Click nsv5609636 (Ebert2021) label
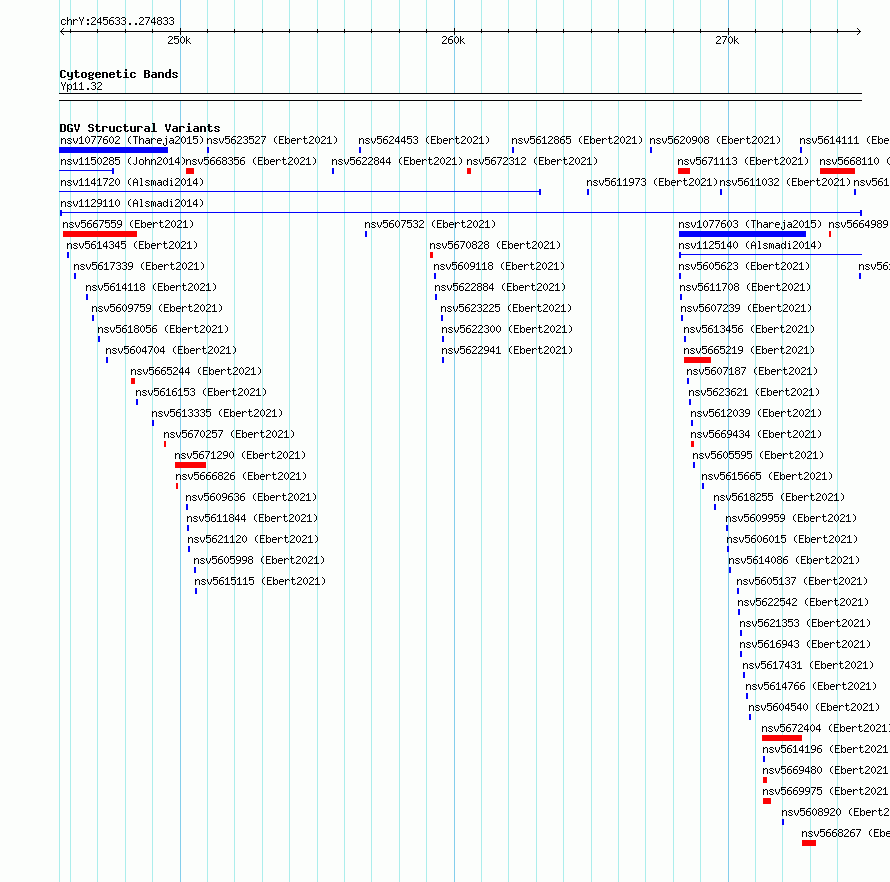Screen dimensions: 890x882 coord(251,497)
